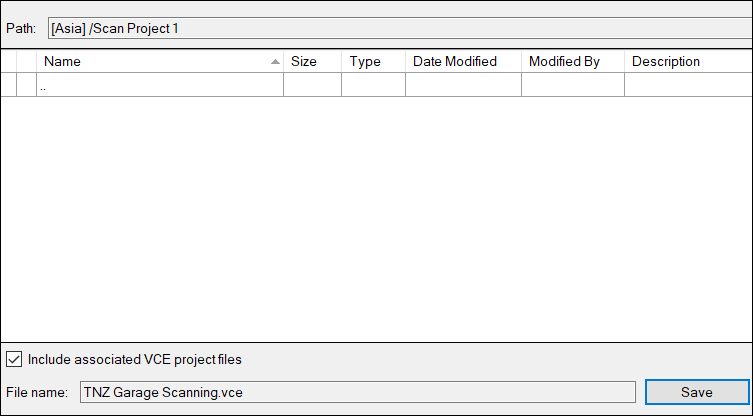753x416 pixels.
Task: Sort files by the Size column
Action: [x=312, y=61]
